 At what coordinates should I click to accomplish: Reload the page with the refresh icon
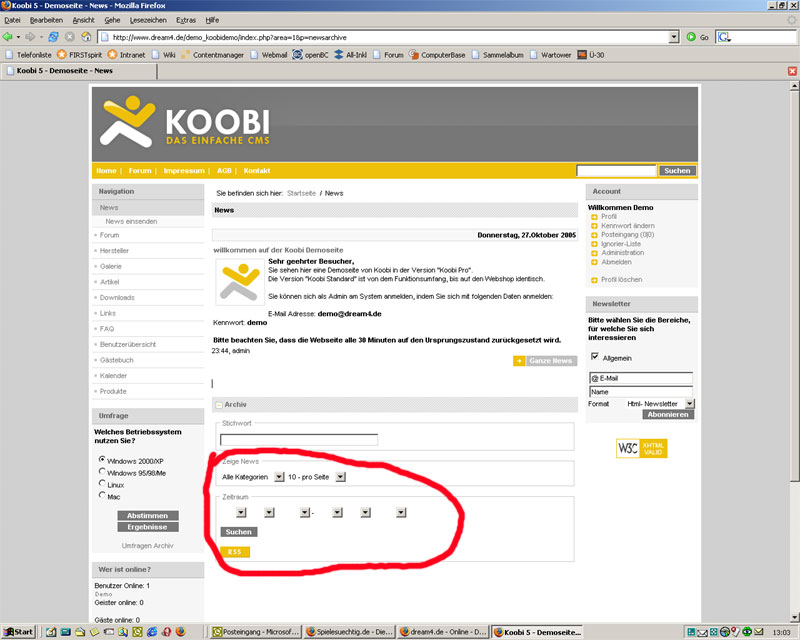[53, 37]
